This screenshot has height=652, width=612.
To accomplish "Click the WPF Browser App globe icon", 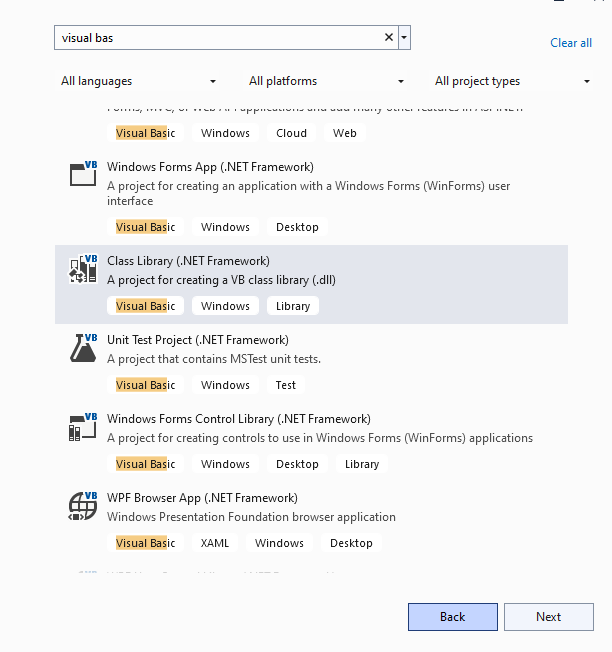I will [83, 506].
